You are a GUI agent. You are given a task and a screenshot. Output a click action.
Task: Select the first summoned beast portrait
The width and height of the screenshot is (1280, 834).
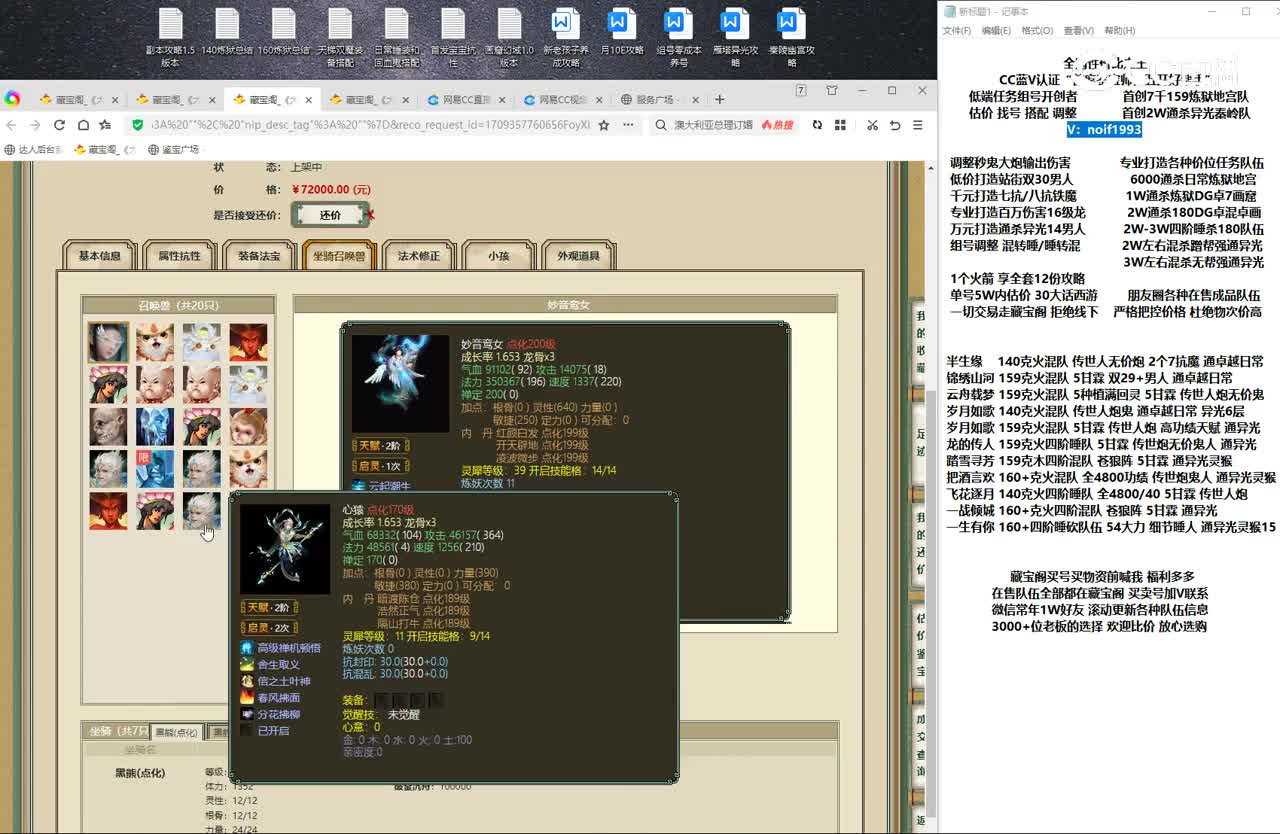point(108,342)
